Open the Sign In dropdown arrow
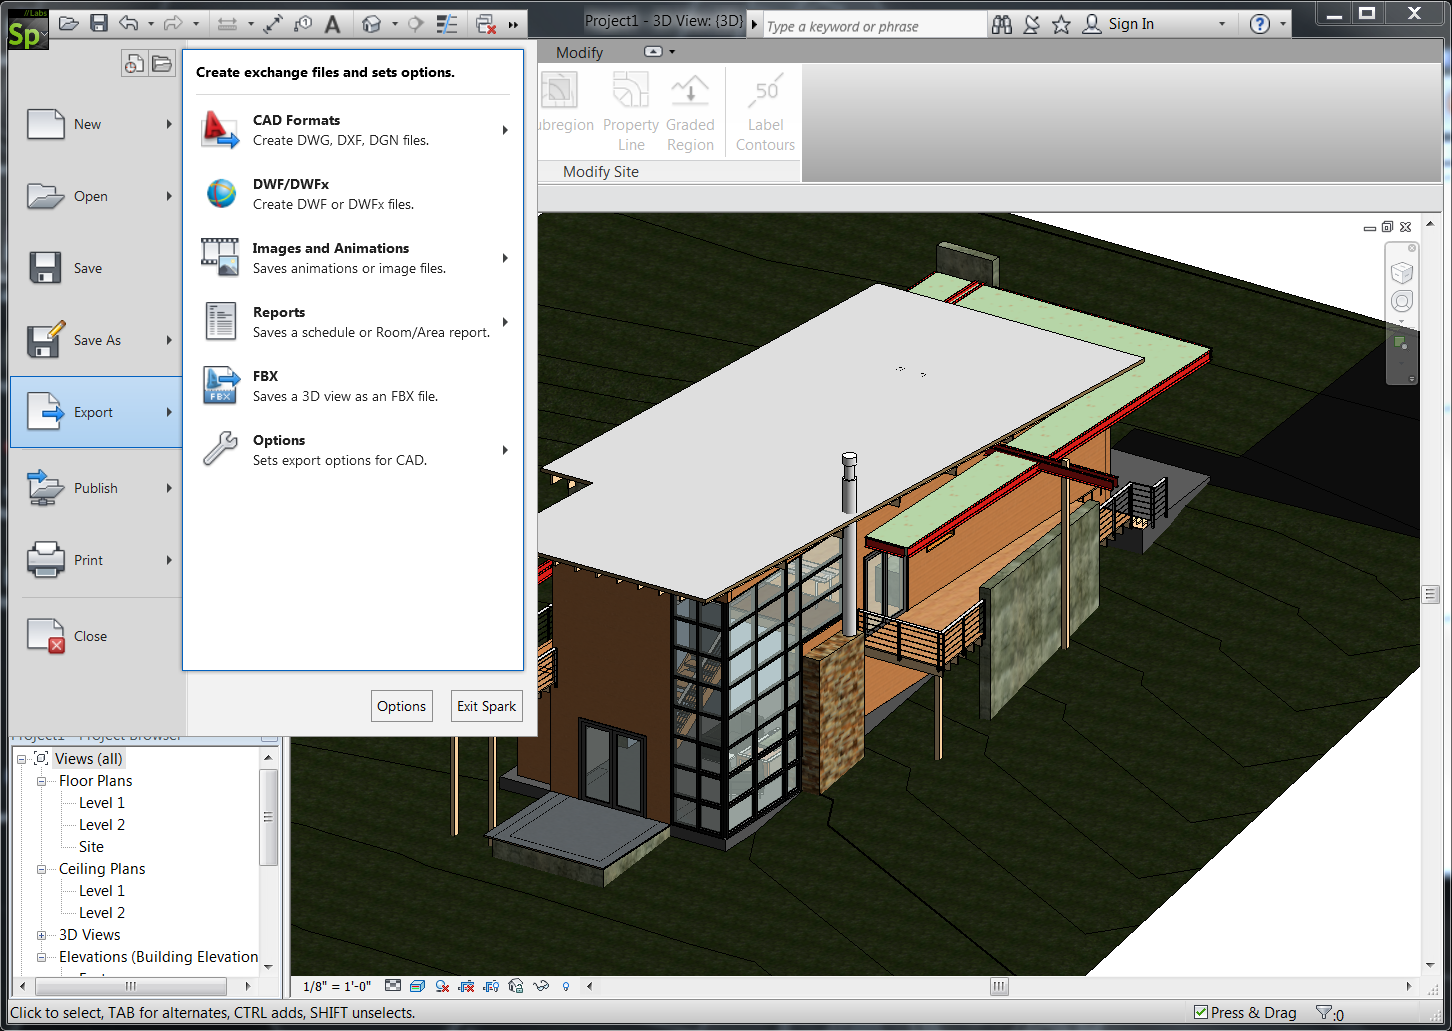1452x1031 pixels. pyautogui.click(x=1222, y=24)
